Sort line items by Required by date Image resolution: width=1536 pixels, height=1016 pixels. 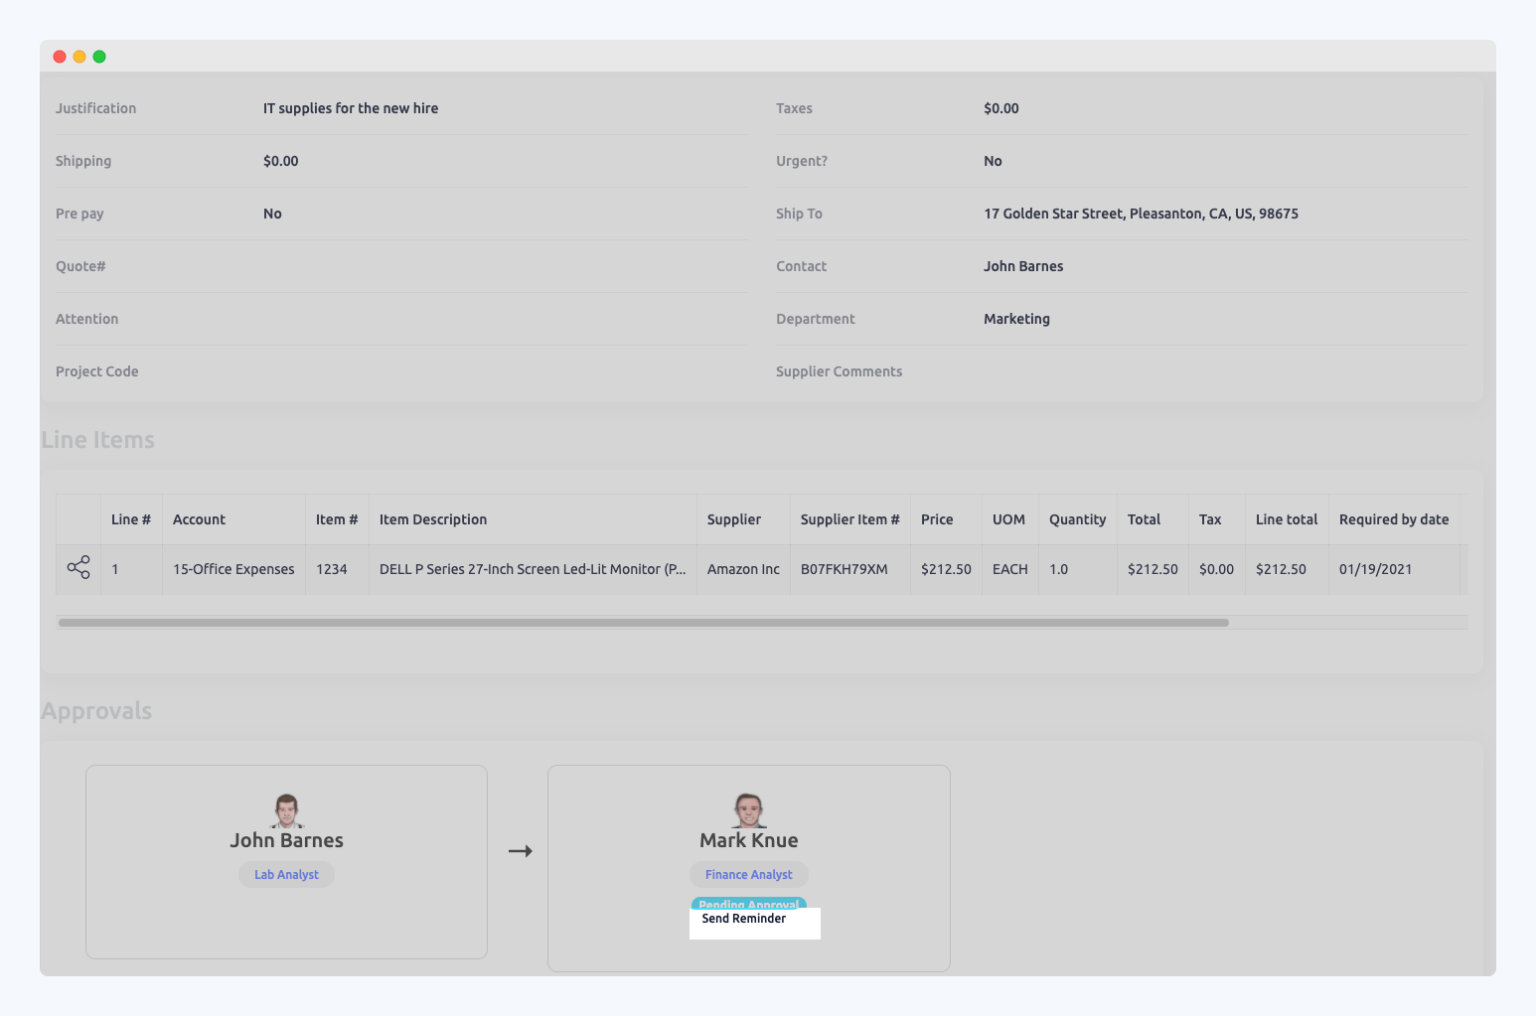coord(1394,519)
